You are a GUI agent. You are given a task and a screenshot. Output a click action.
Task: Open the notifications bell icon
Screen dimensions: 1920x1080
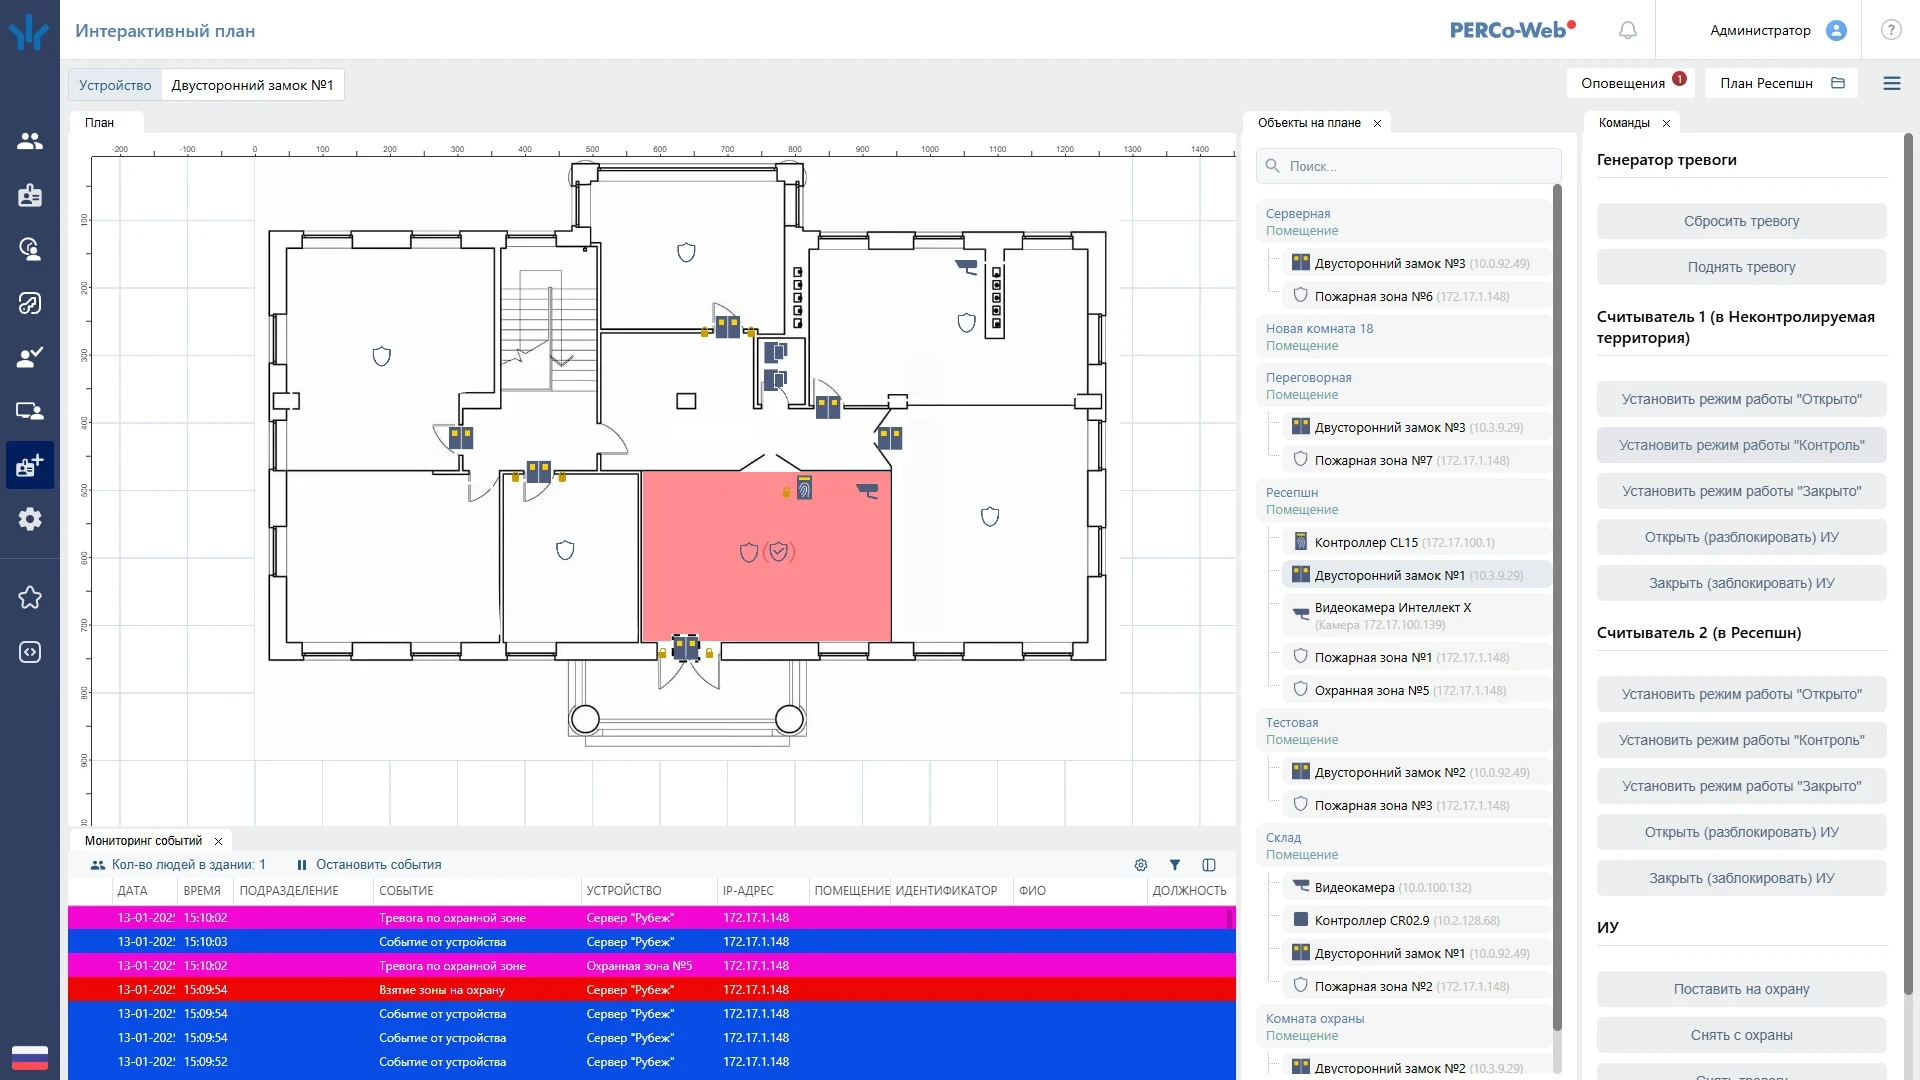tap(1628, 30)
